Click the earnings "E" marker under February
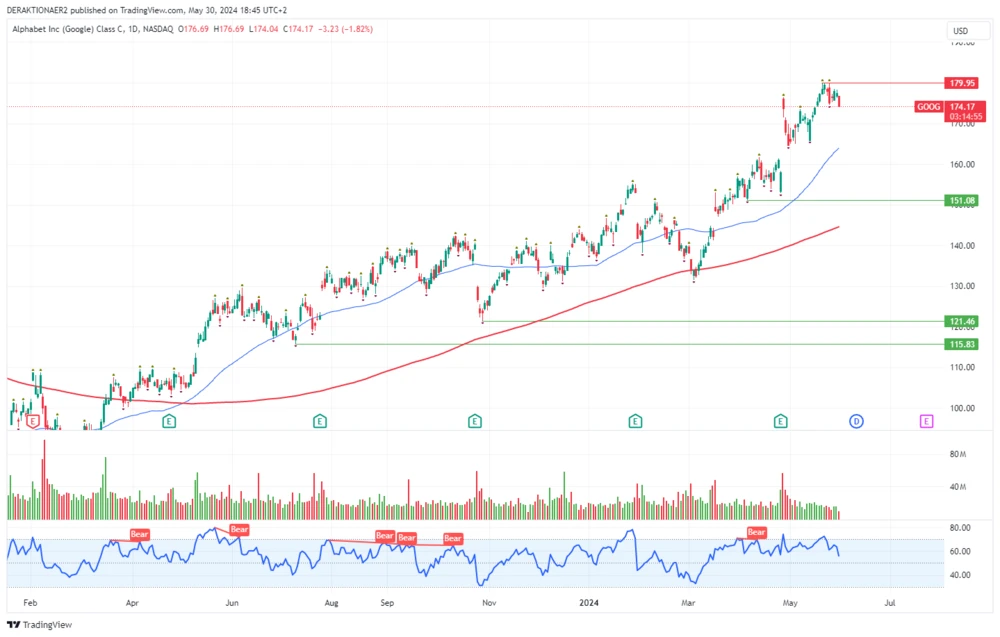The height and width of the screenshot is (637, 1000). coord(31,421)
